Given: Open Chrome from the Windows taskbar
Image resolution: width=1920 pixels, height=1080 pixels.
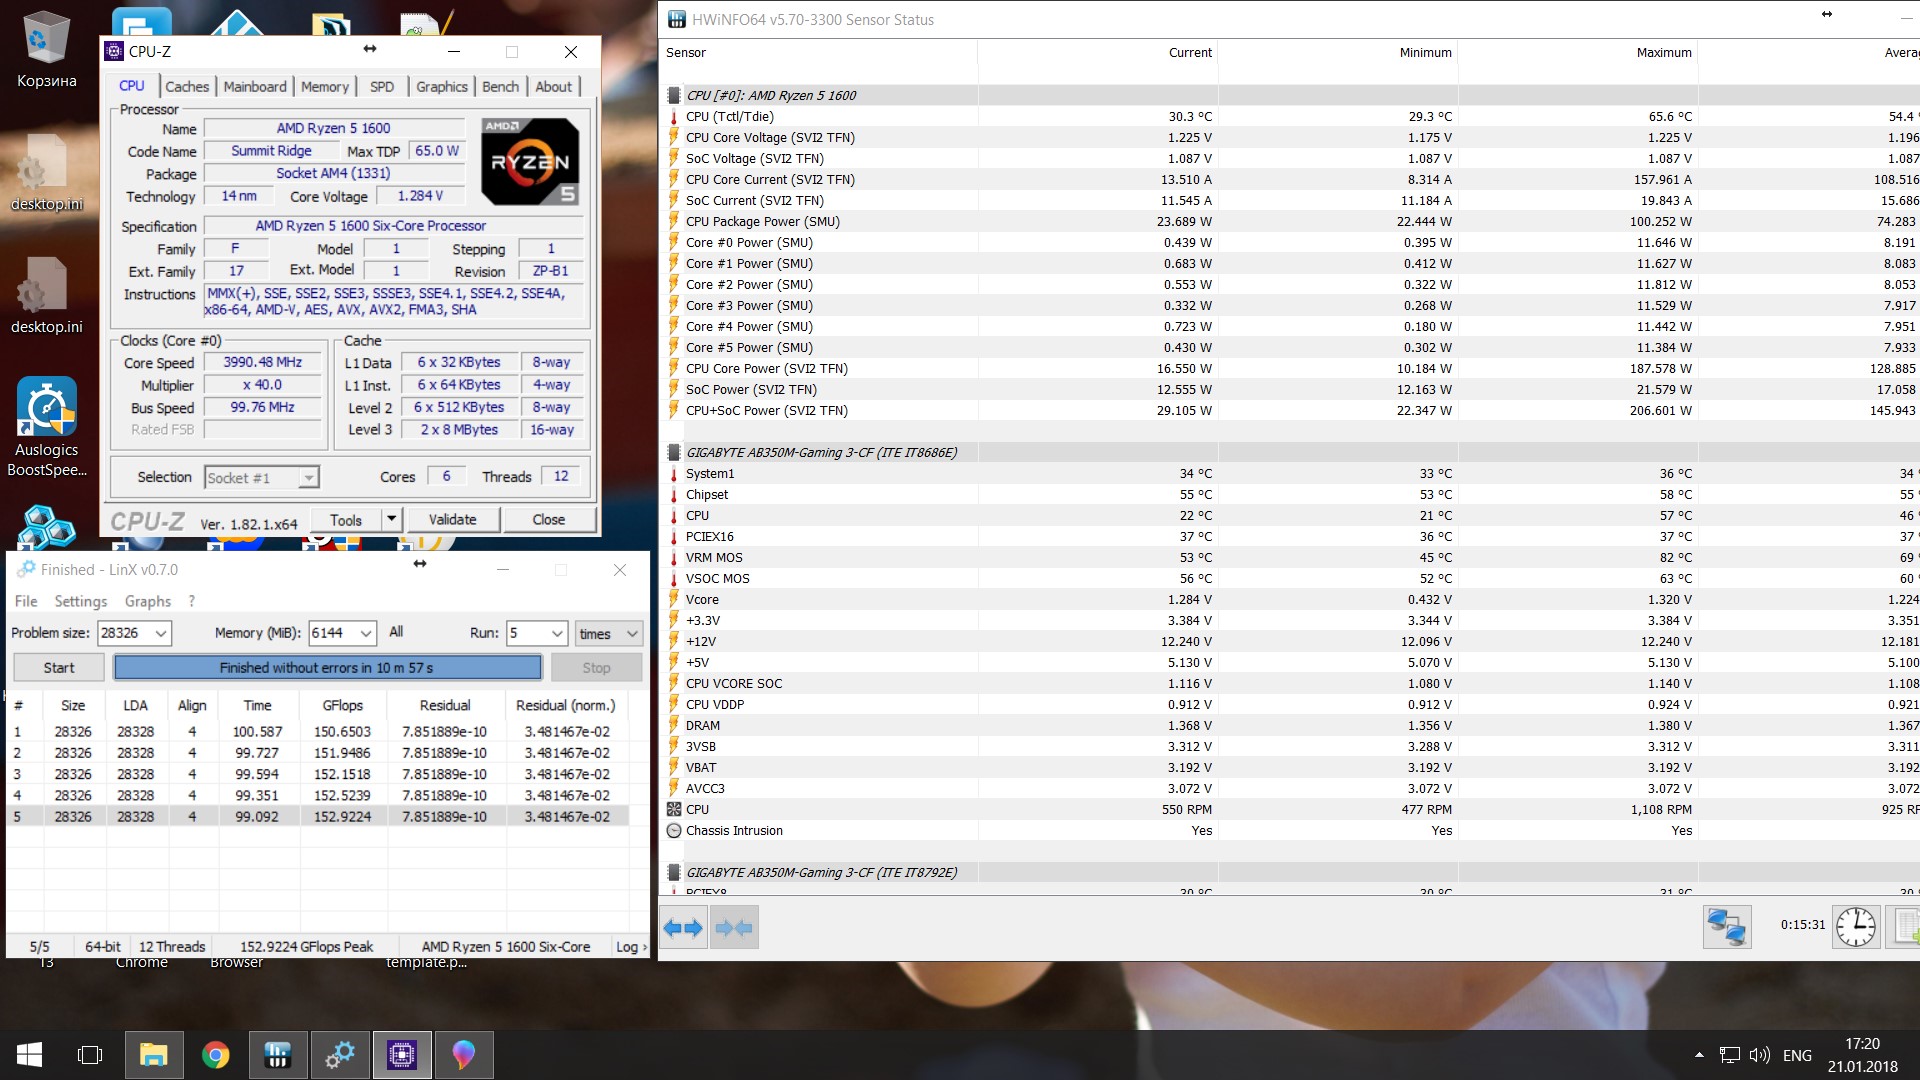Looking at the screenshot, I should tap(215, 1055).
